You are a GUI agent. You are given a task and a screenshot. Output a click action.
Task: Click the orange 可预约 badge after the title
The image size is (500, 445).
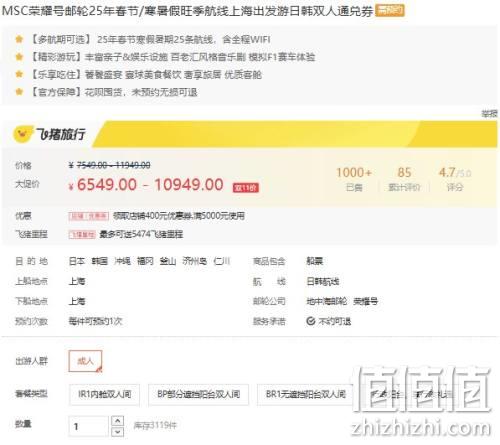(389, 11)
